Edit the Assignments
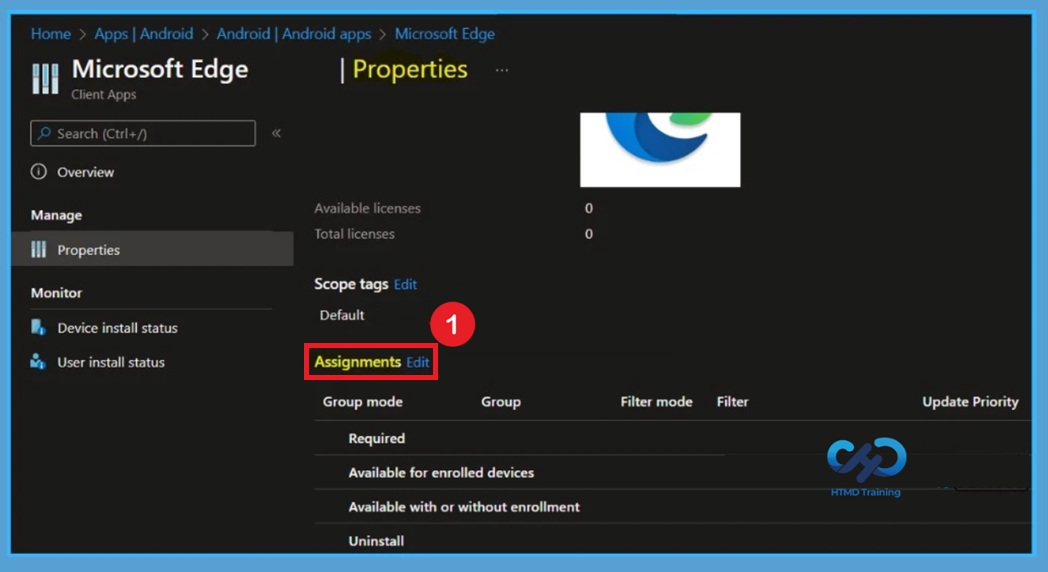Image resolution: width=1048 pixels, height=572 pixels. [418, 362]
